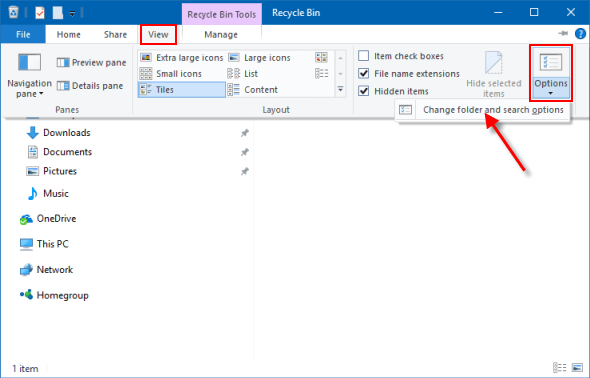The height and width of the screenshot is (378, 590).
Task: Select the Details layout icon
Action: pyautogui.click(x=321, y=73)
